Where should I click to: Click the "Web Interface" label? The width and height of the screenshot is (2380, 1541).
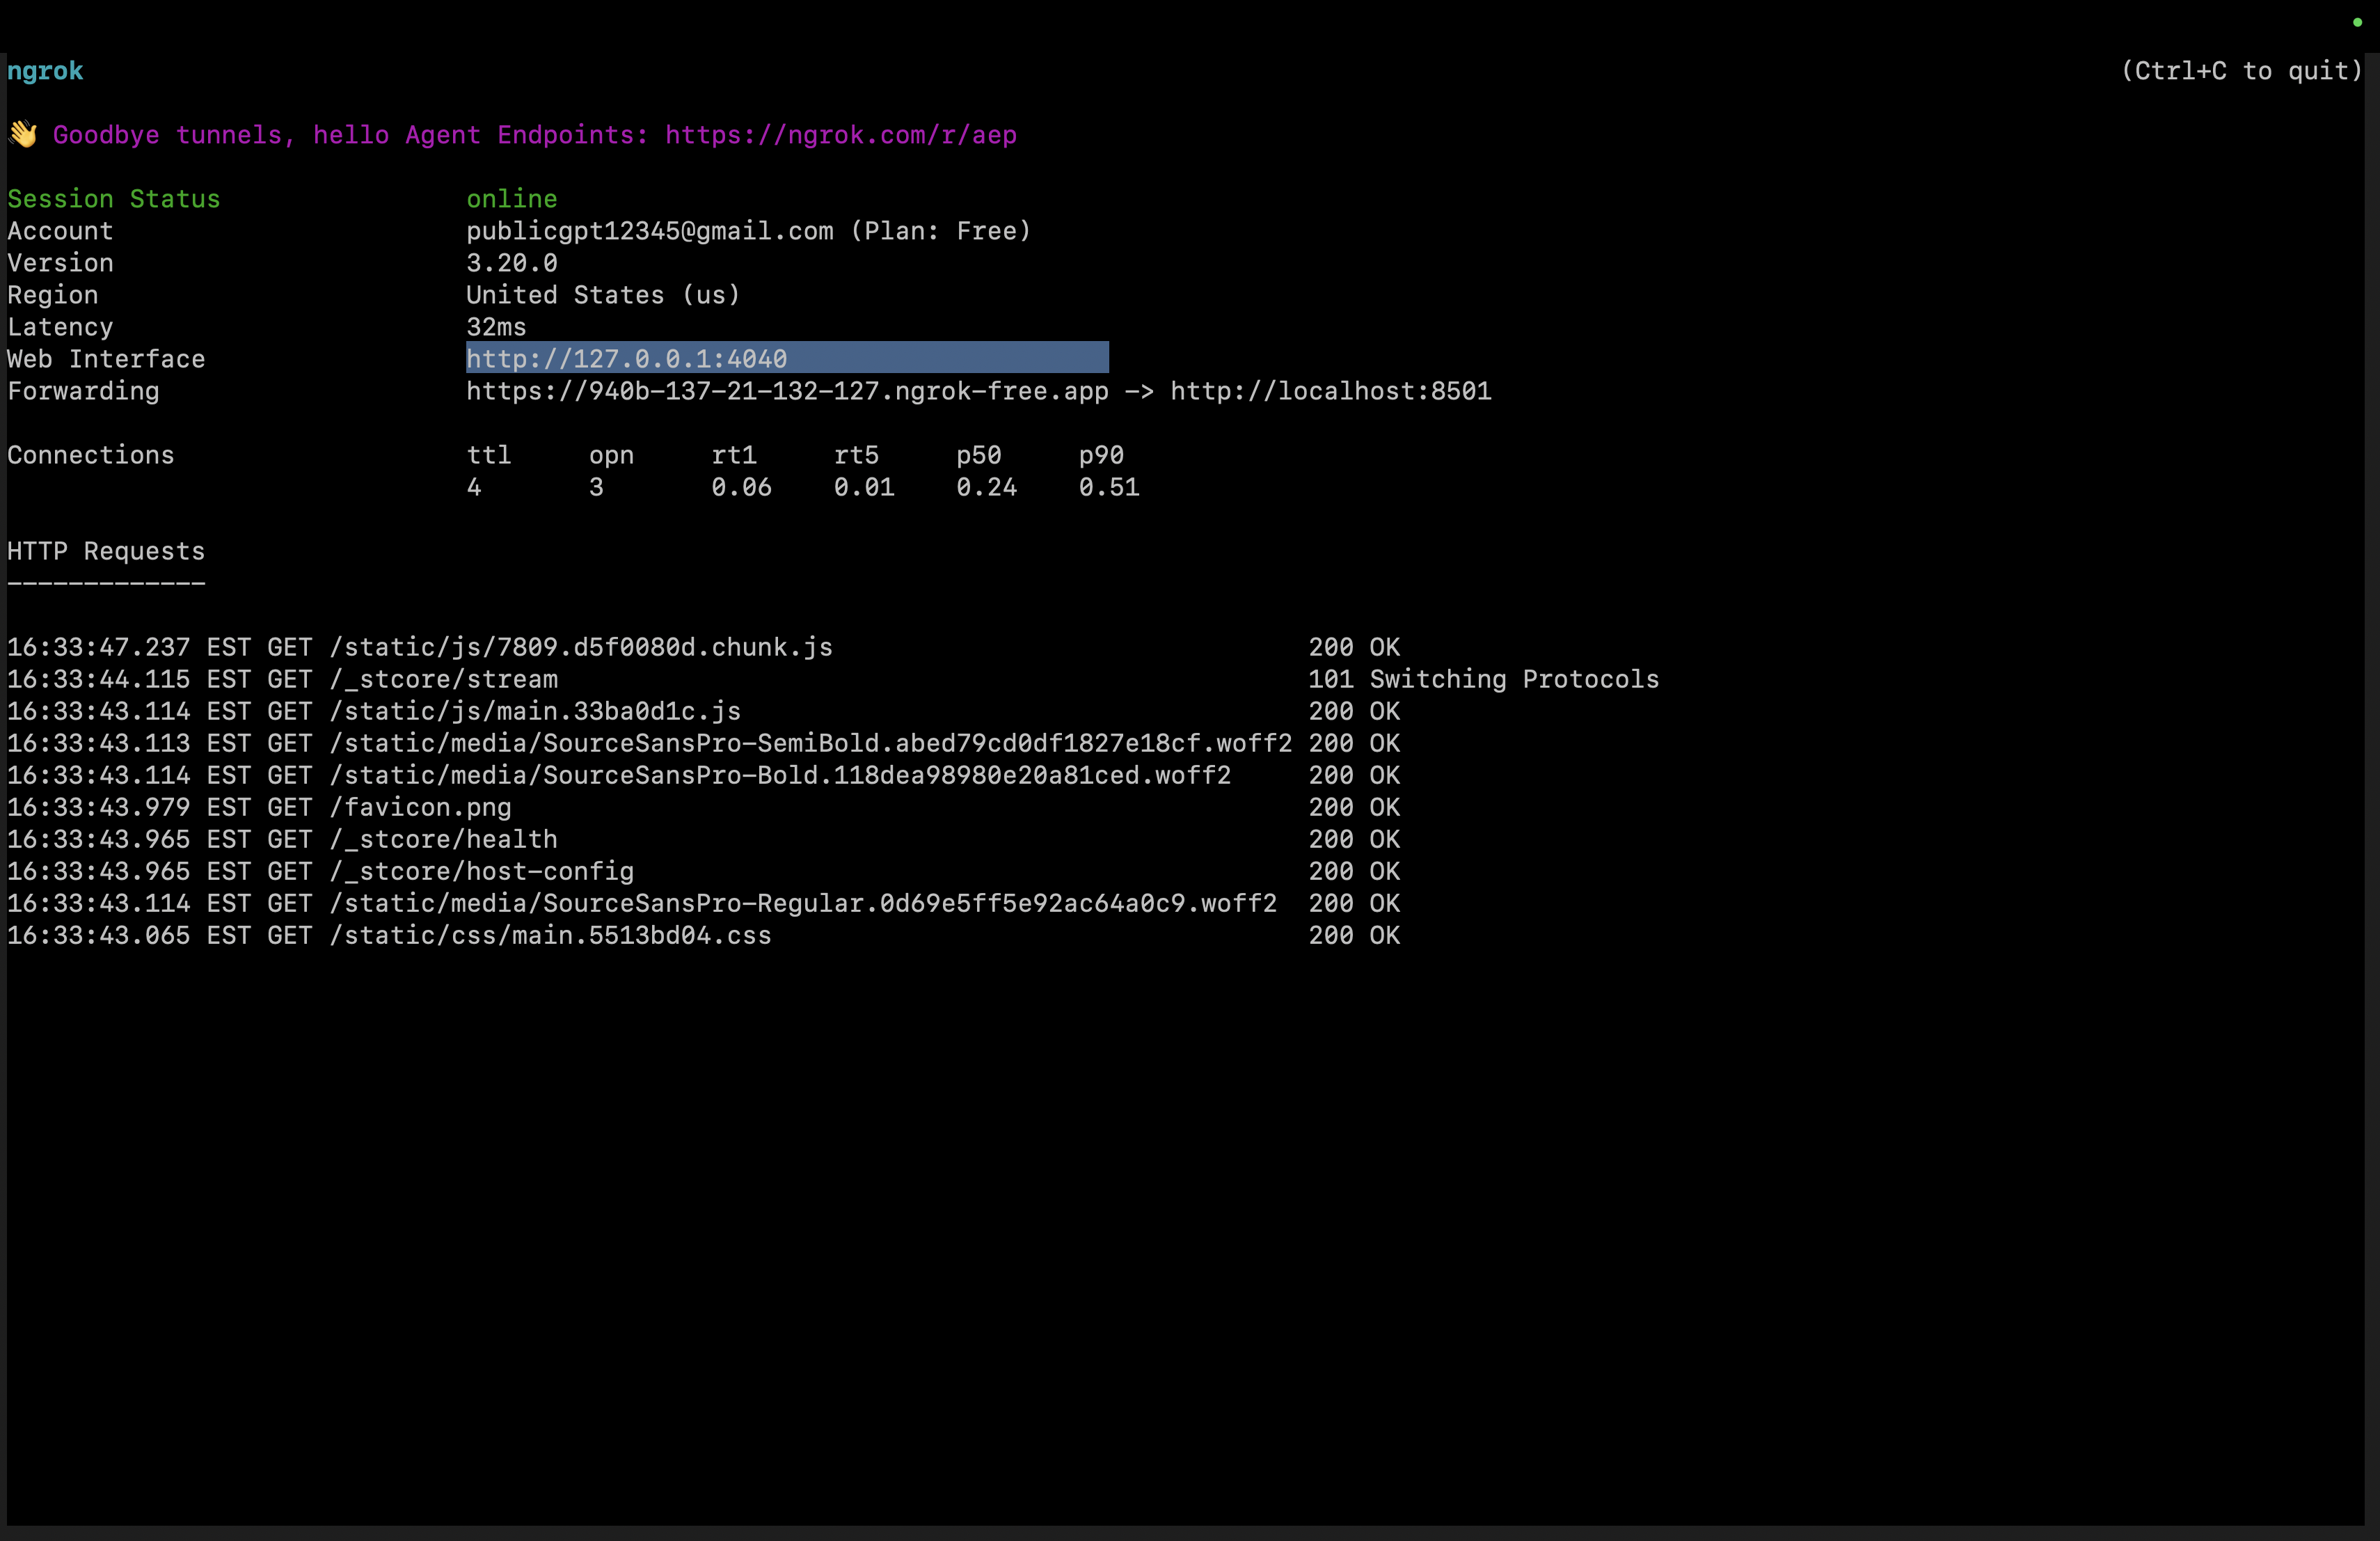(x=106, y=359)
